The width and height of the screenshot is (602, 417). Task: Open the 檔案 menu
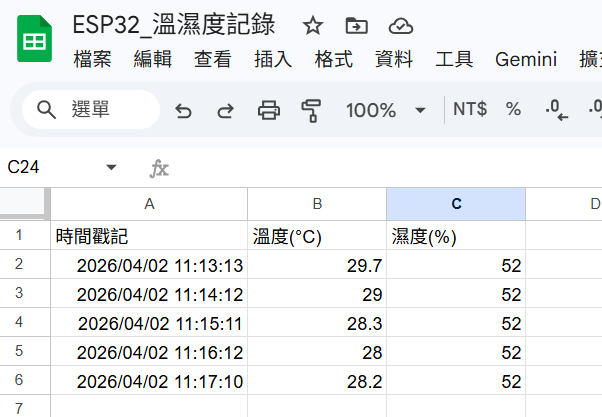coord(93,60)
